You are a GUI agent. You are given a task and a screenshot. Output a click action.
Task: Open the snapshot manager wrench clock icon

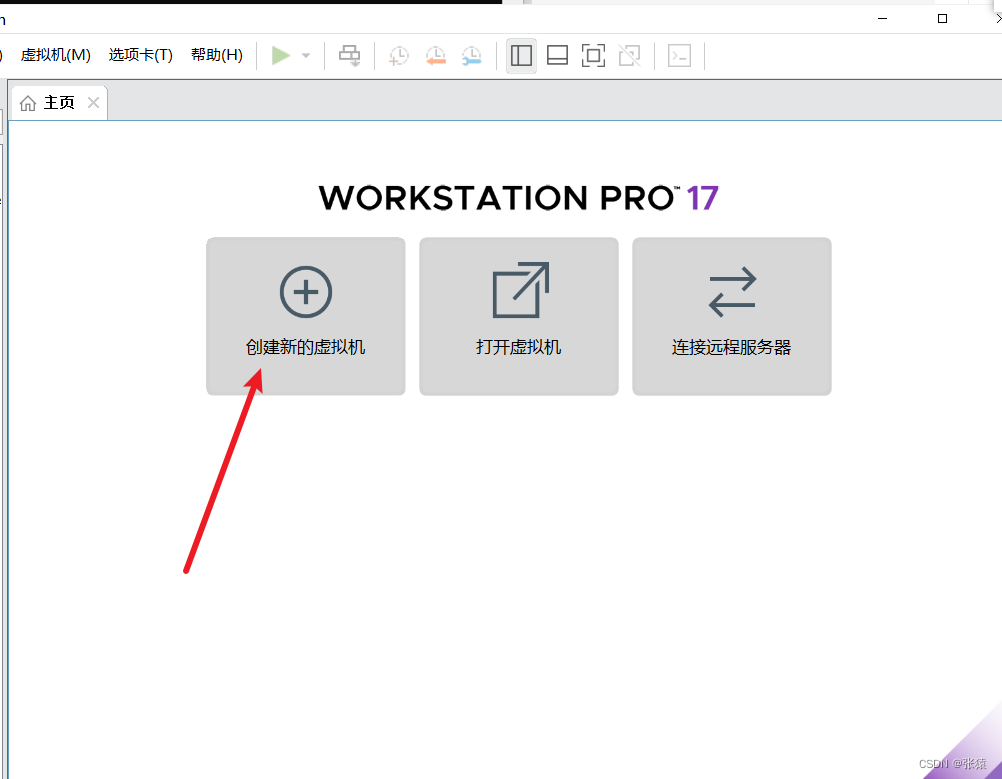472,56
